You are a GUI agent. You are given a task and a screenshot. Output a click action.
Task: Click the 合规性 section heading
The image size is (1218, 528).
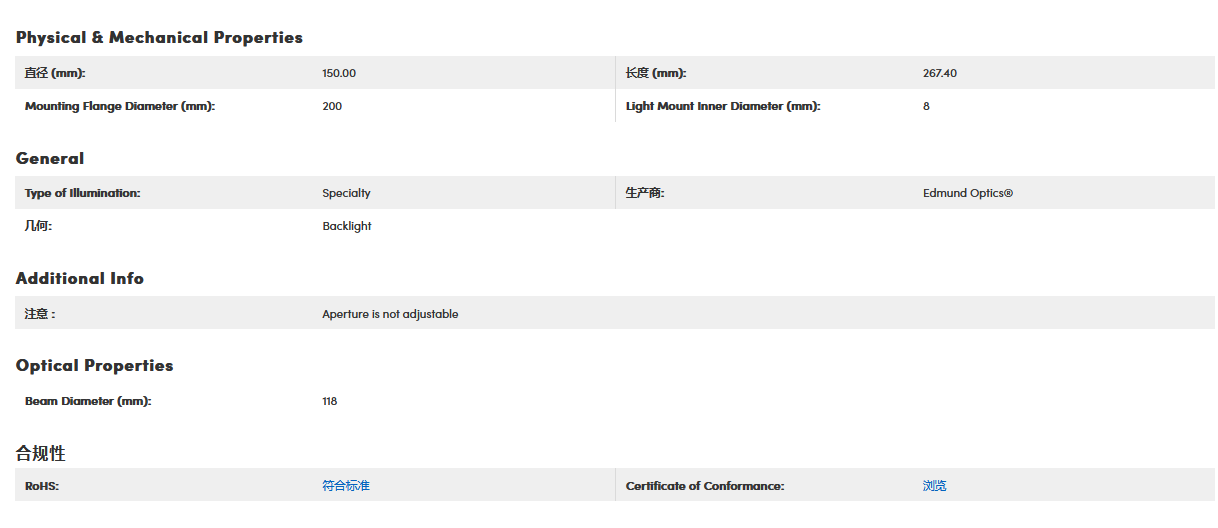pos(41,453)
